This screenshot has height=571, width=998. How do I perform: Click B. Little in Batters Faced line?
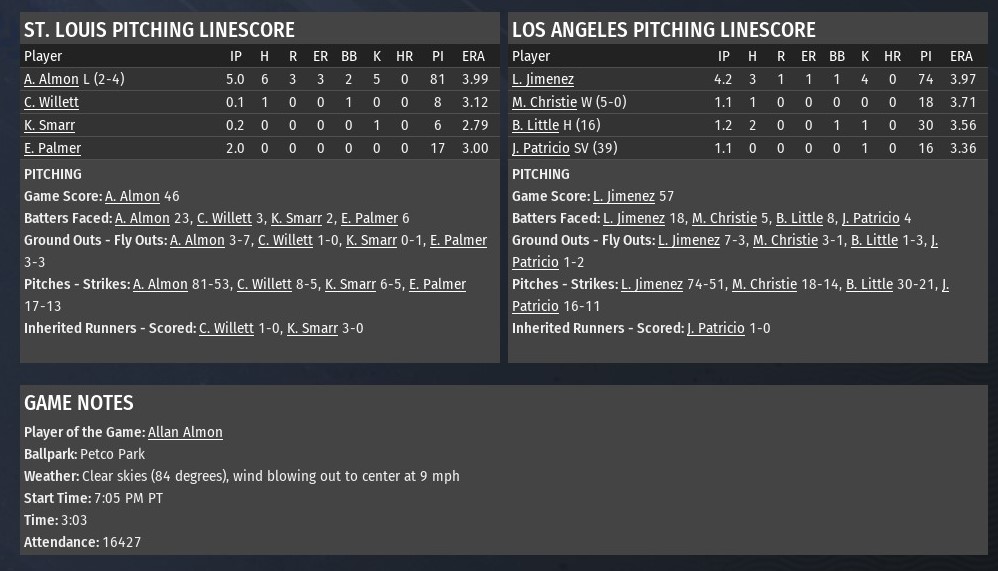coord(799,218)
